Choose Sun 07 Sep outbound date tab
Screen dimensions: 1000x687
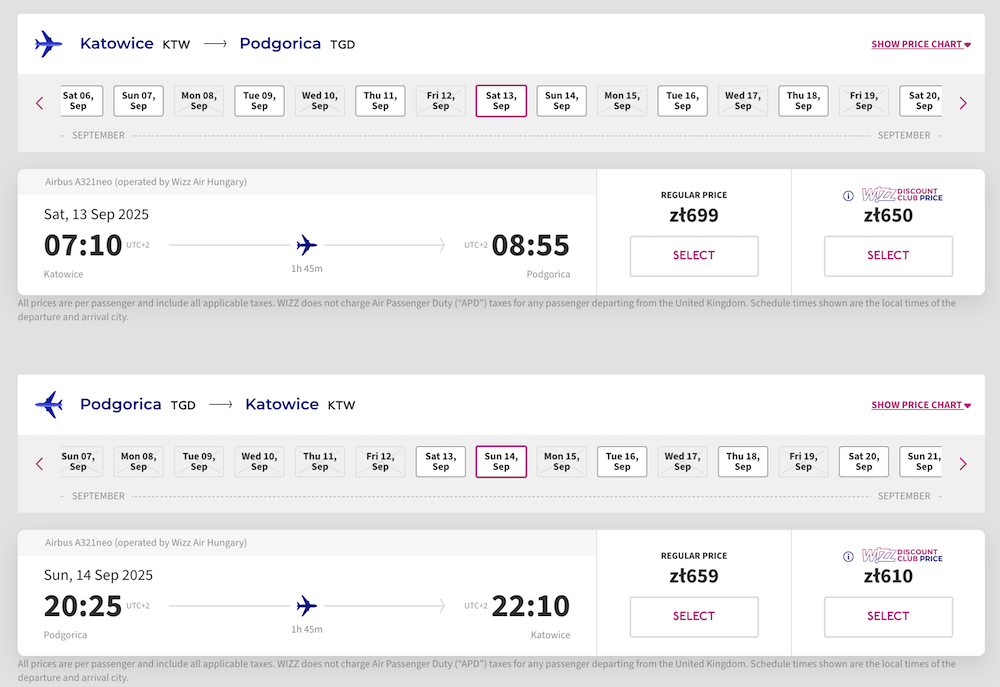(138, 101)
